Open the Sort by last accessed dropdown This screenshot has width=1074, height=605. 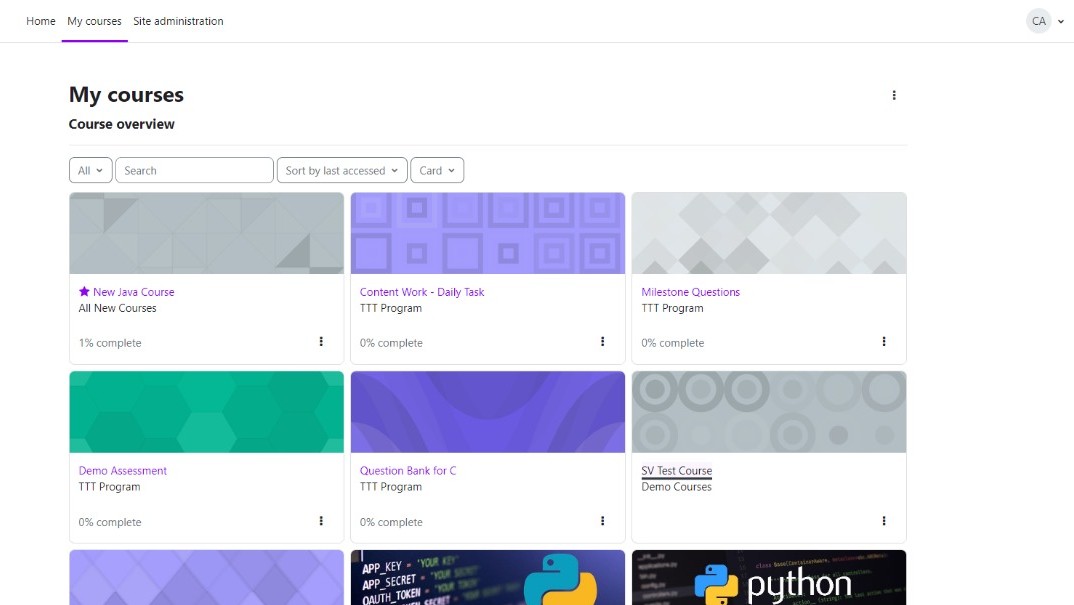coord(341,171)
